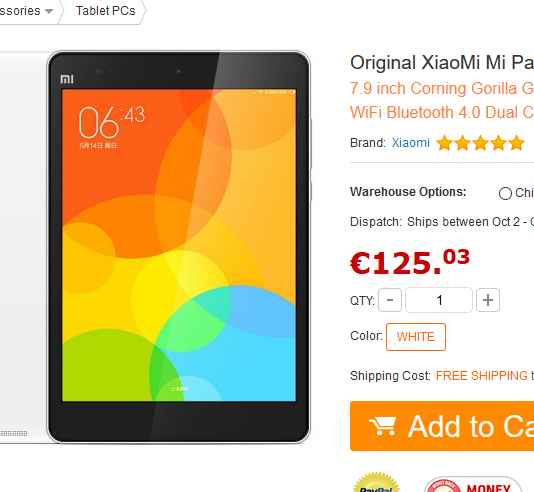The height and width of the screenshot is (492, 534).
Task: Expand the accessories breadcrumb dropdown arrow
Action: (49, 11)
